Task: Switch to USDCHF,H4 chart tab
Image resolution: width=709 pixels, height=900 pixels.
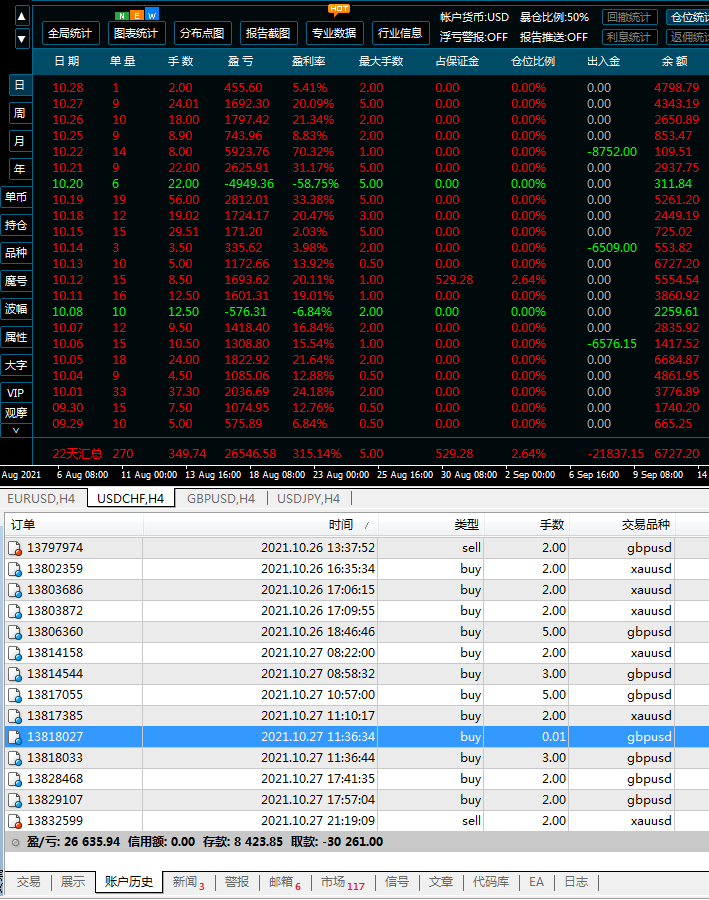Action: (130, 499)
